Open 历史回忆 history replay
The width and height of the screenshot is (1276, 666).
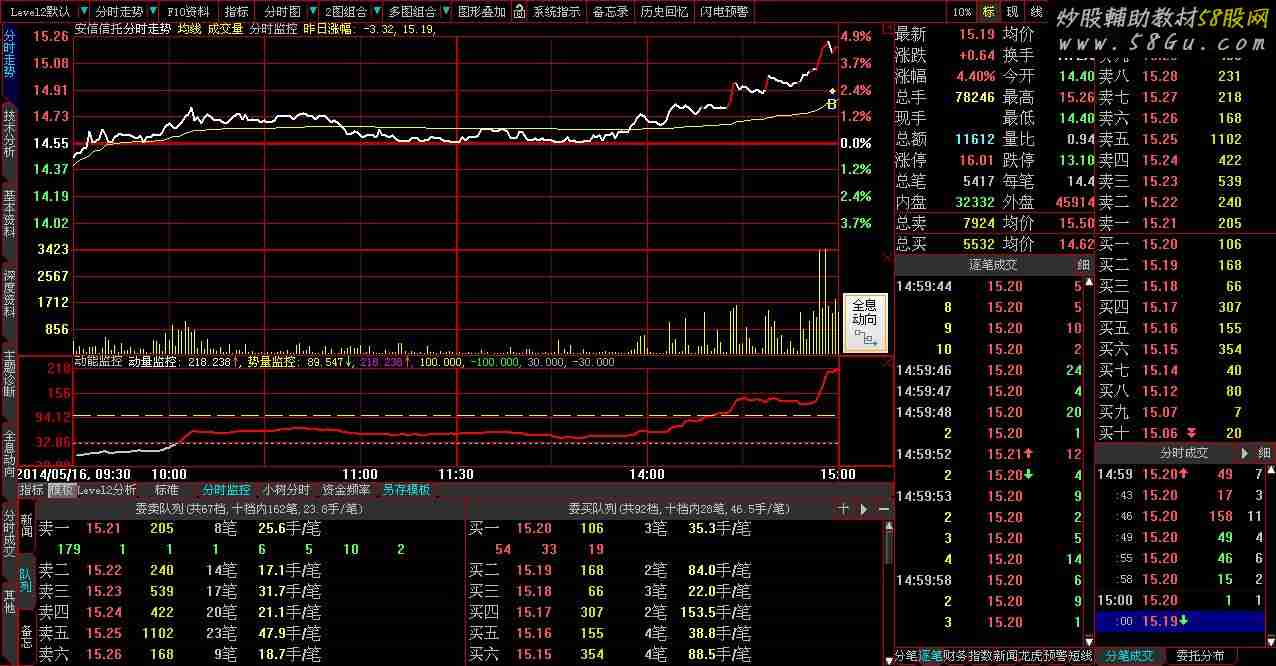point(664,11)
